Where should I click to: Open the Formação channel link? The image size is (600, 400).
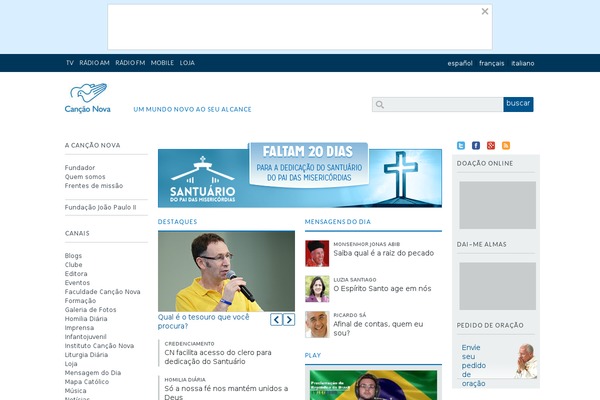click(x=80, y=300)
